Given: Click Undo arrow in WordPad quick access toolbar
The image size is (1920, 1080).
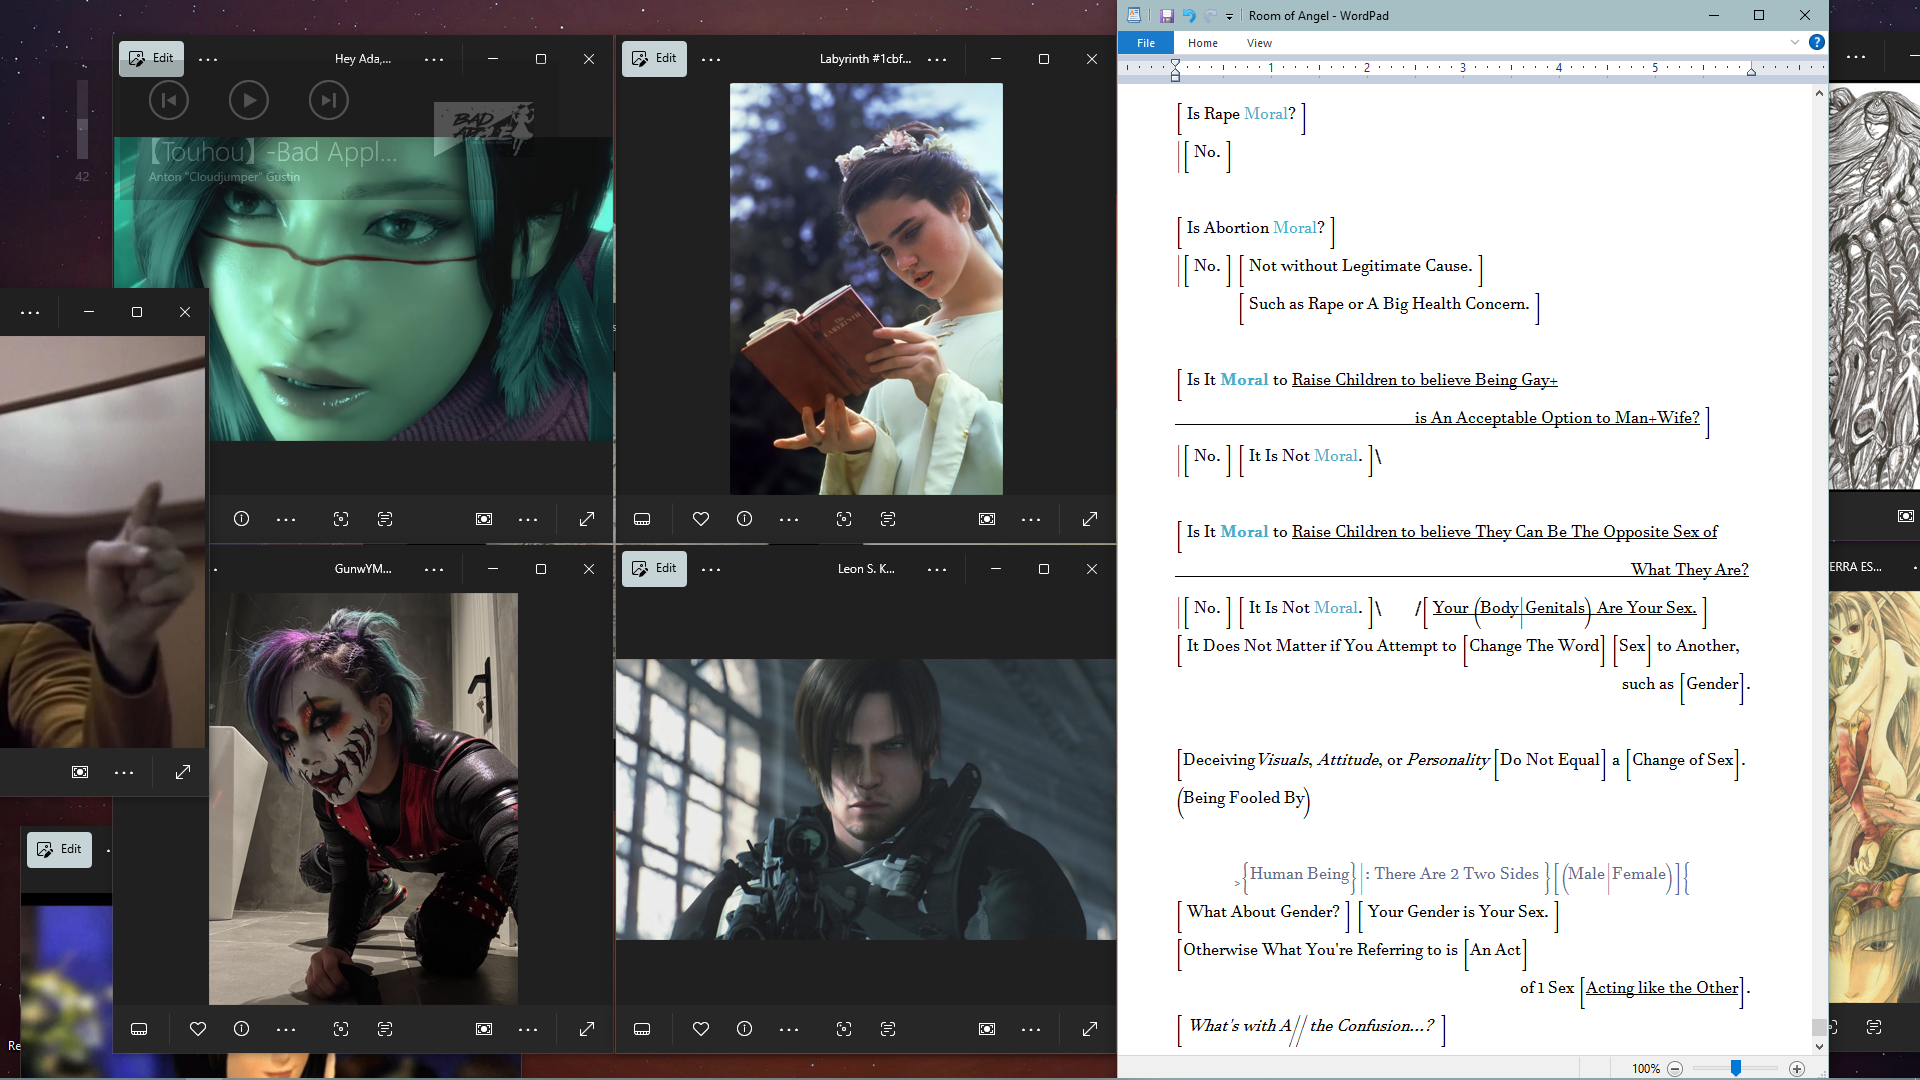Looking at the screenshot, I should pyautogui.click(x=1189, y=15).
